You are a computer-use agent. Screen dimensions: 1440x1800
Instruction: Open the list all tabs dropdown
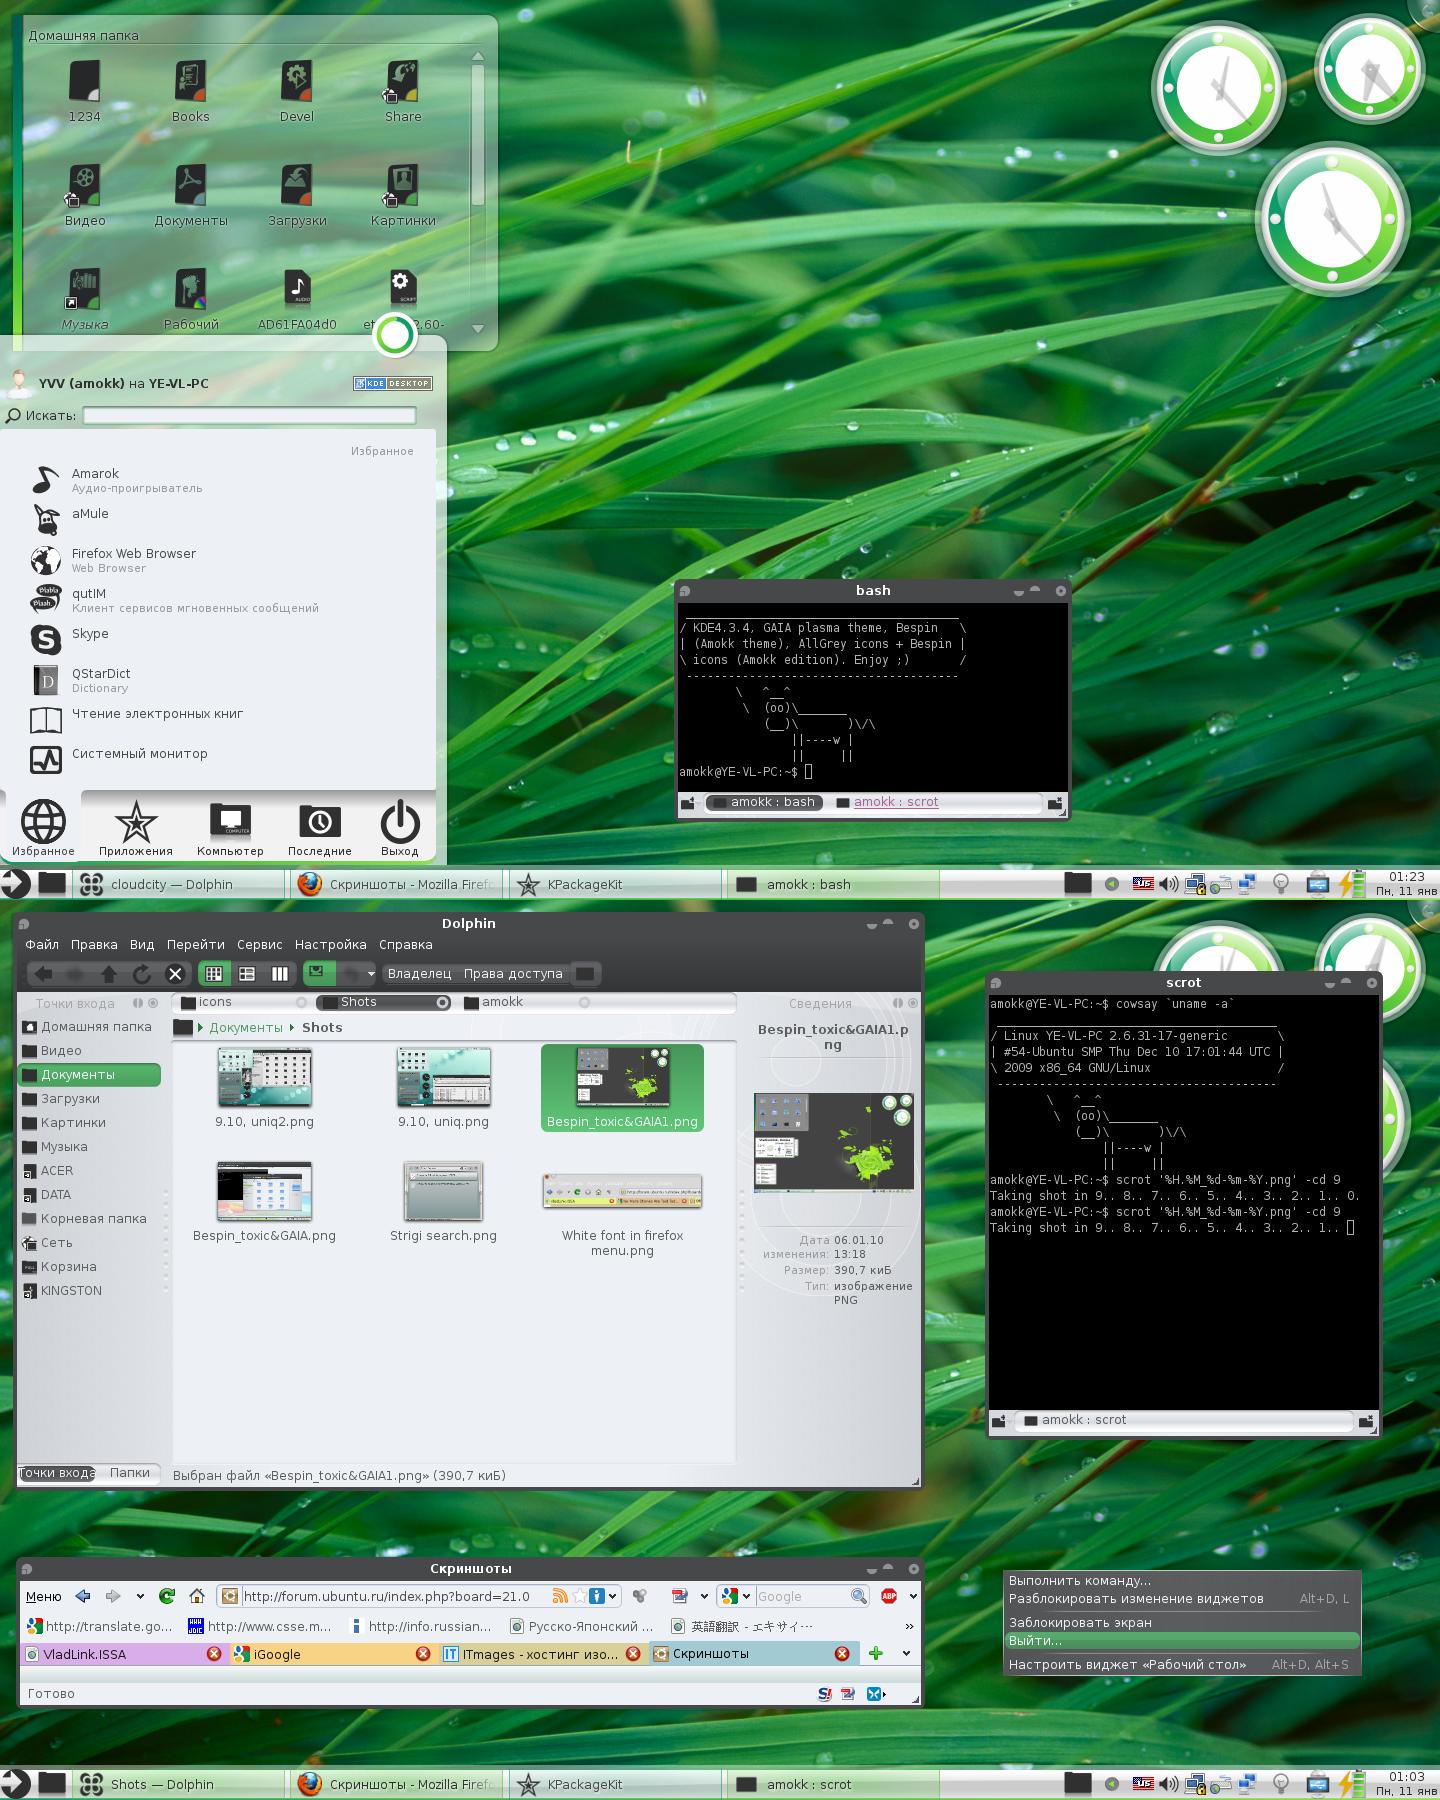(x=906, y=1653)
